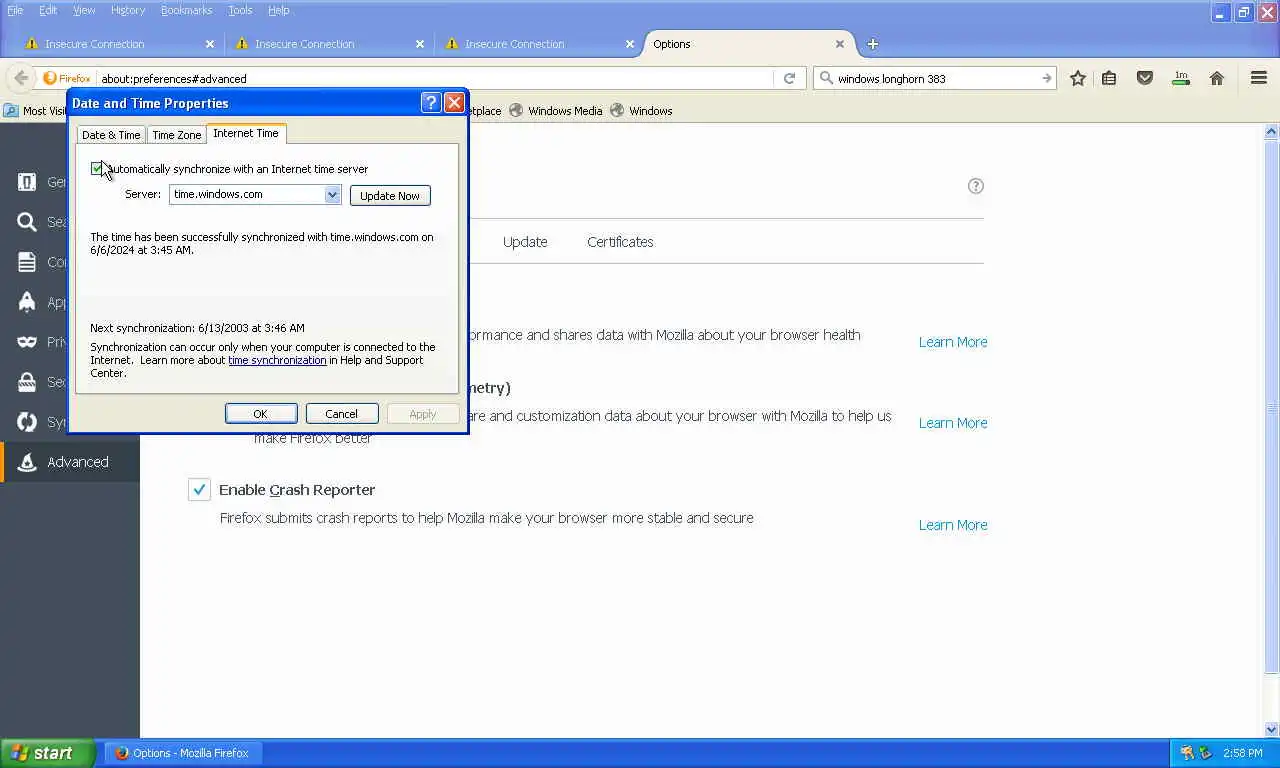The image size is (1280, 768).
Task: Open Sync preferences sidebar icon
Action: click(x=27, y=422)
